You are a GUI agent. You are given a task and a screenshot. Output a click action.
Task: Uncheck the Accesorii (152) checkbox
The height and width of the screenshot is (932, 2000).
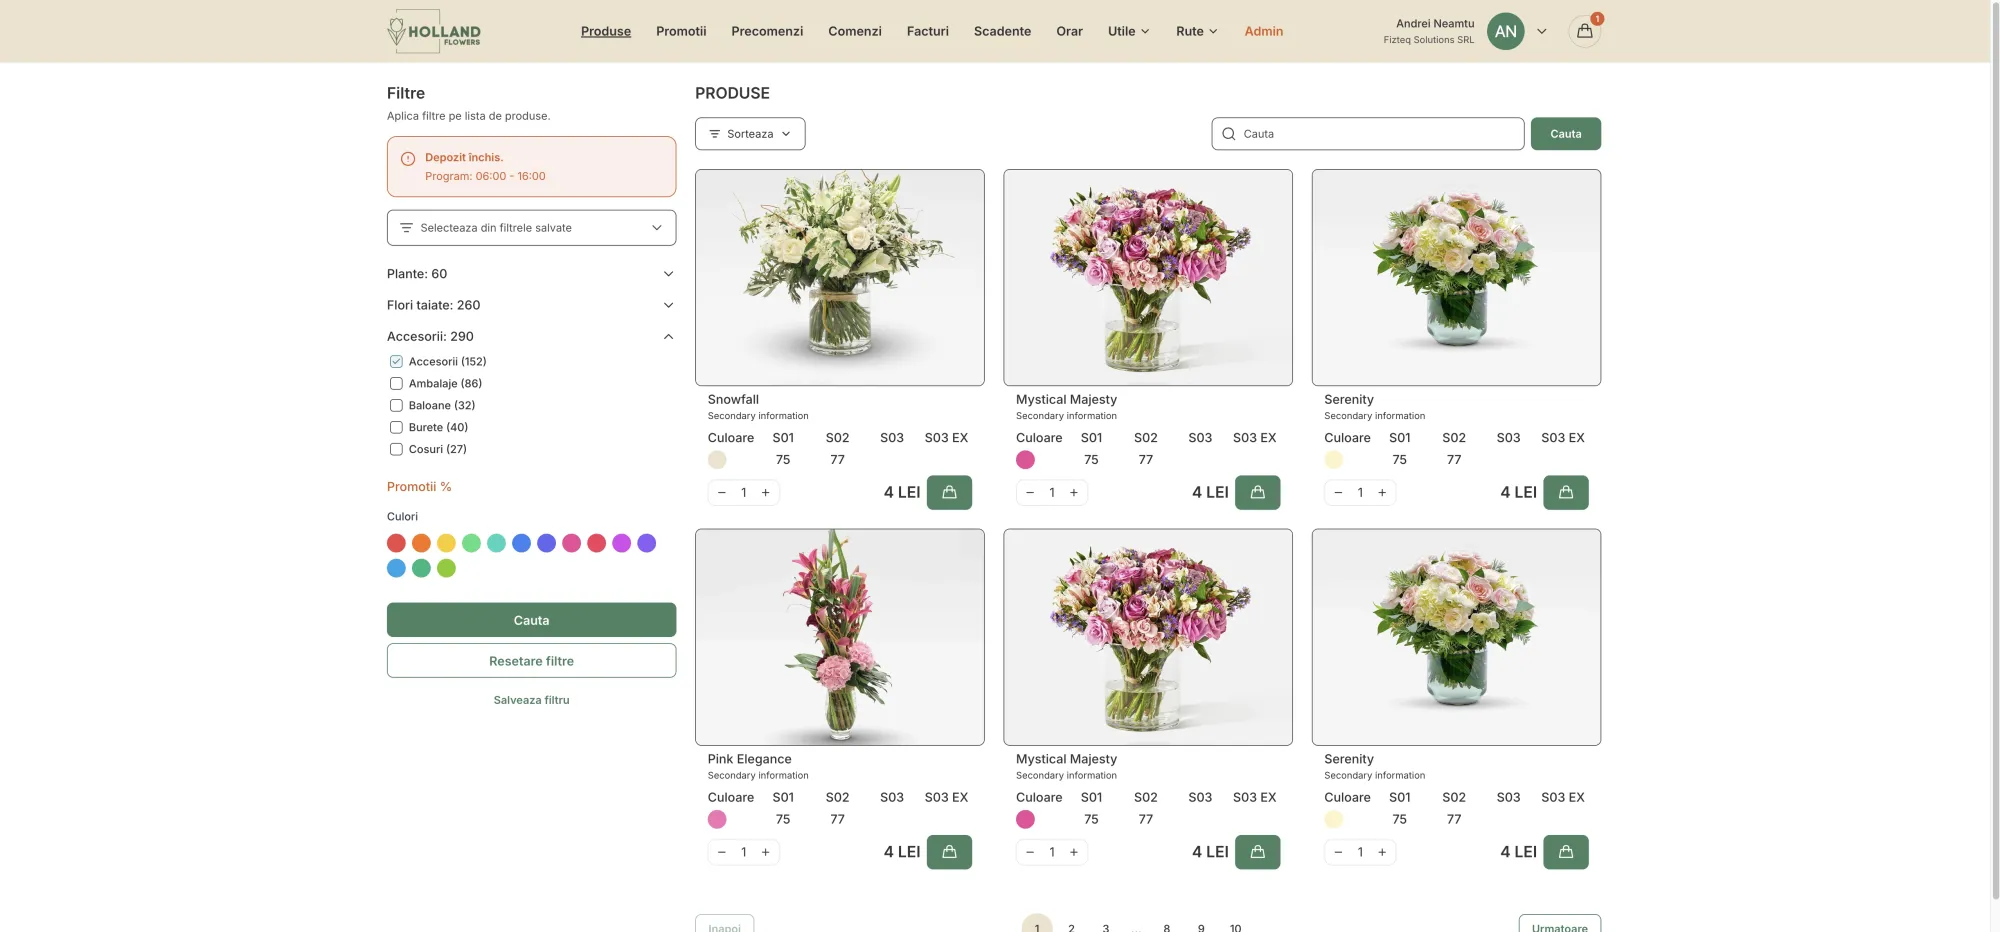(396, 361)
